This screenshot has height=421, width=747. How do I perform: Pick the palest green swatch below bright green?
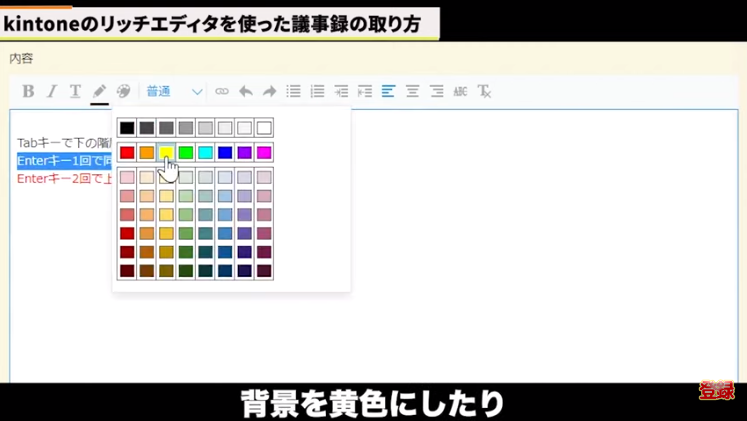(x=186, y=177)
